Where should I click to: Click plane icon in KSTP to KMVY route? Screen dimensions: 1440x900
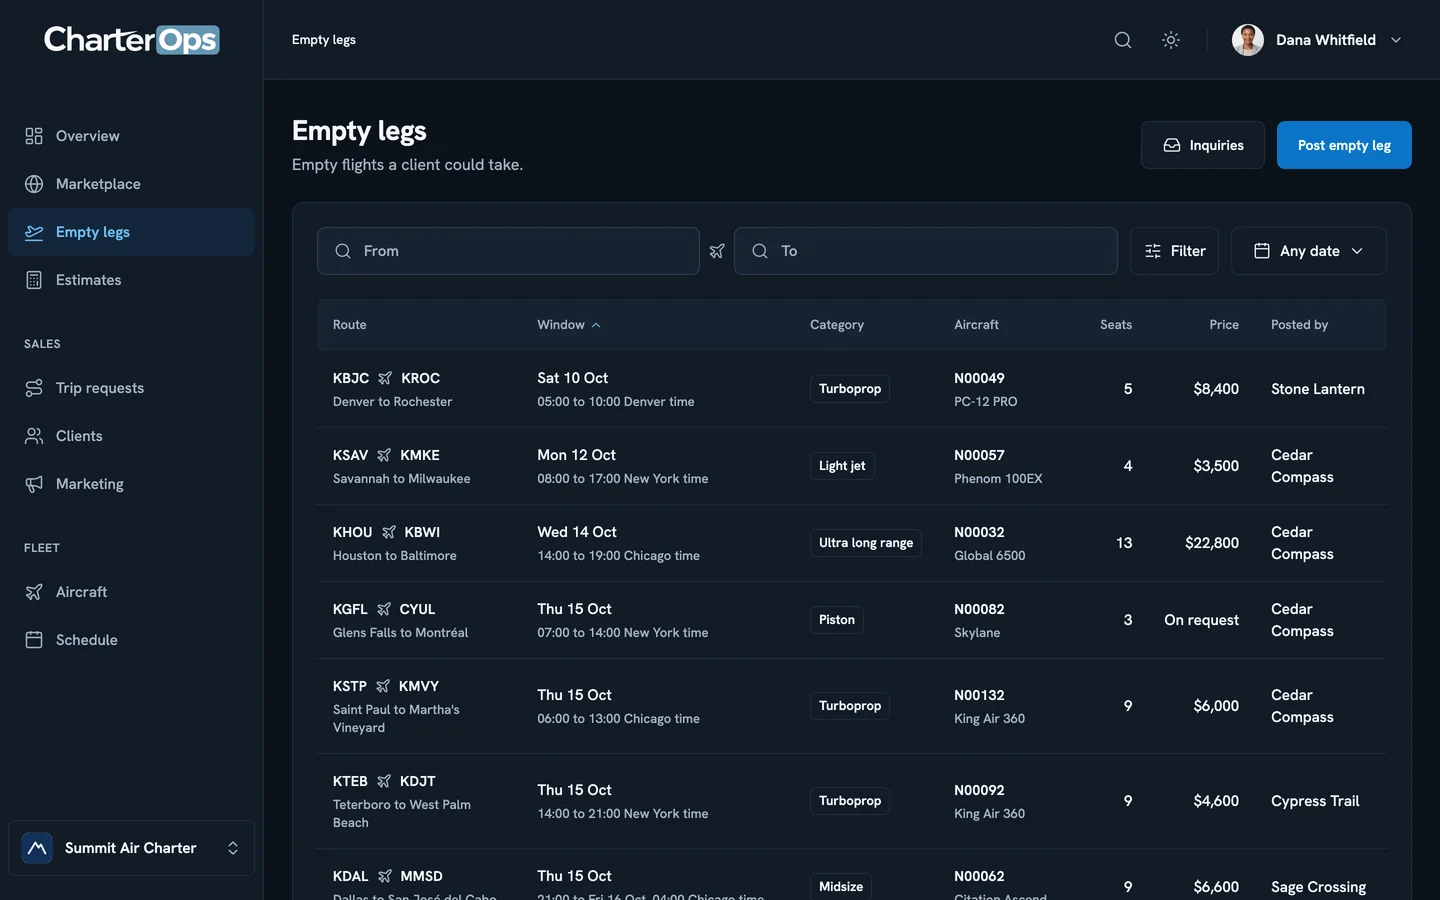coord(382,686)
